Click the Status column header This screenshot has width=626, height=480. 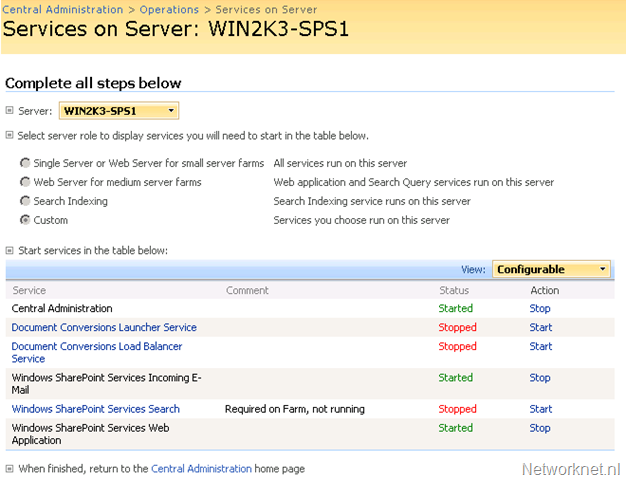tap(454, 290)
